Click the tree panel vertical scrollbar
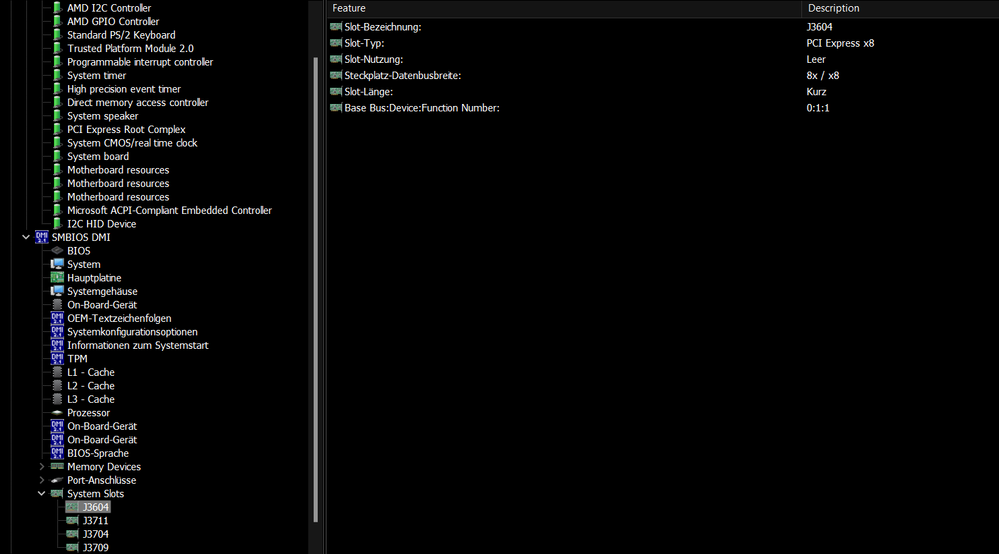Viewport: 999px width, 554px height. tap(315, 290)
